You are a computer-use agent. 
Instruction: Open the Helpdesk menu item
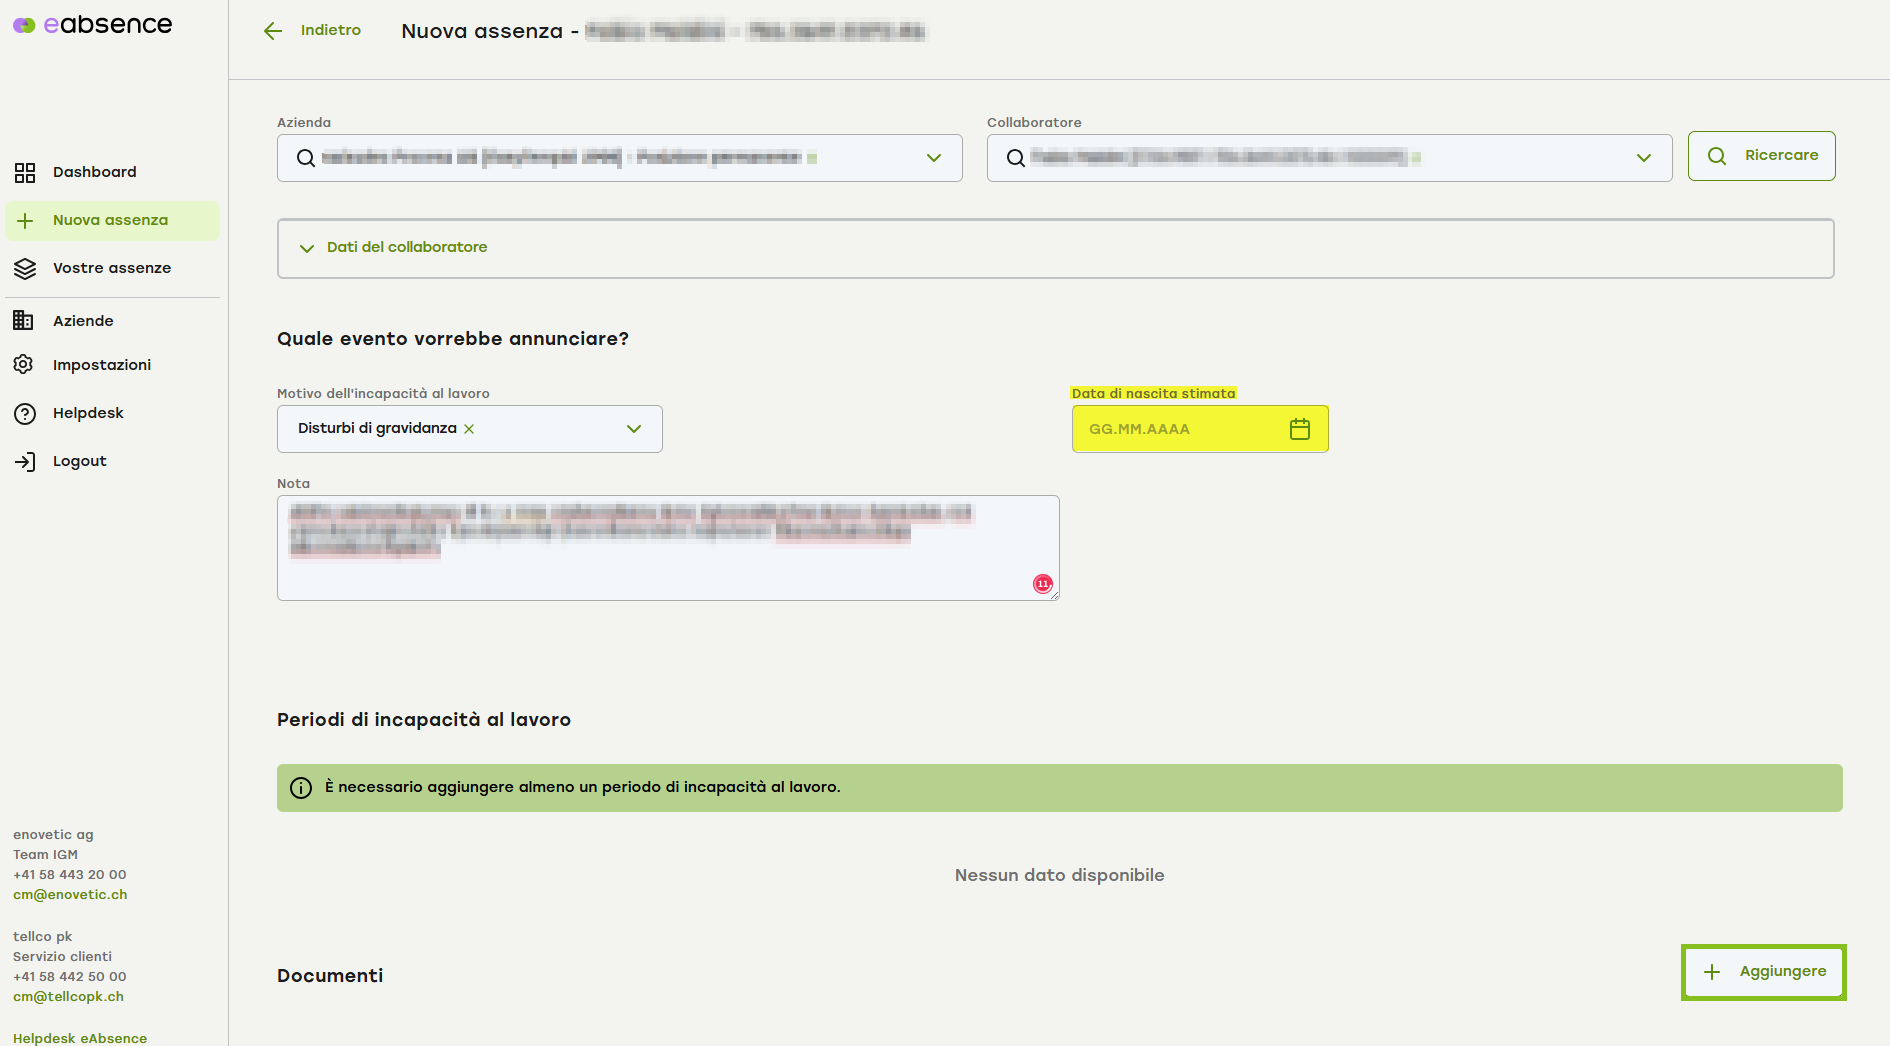88,413
